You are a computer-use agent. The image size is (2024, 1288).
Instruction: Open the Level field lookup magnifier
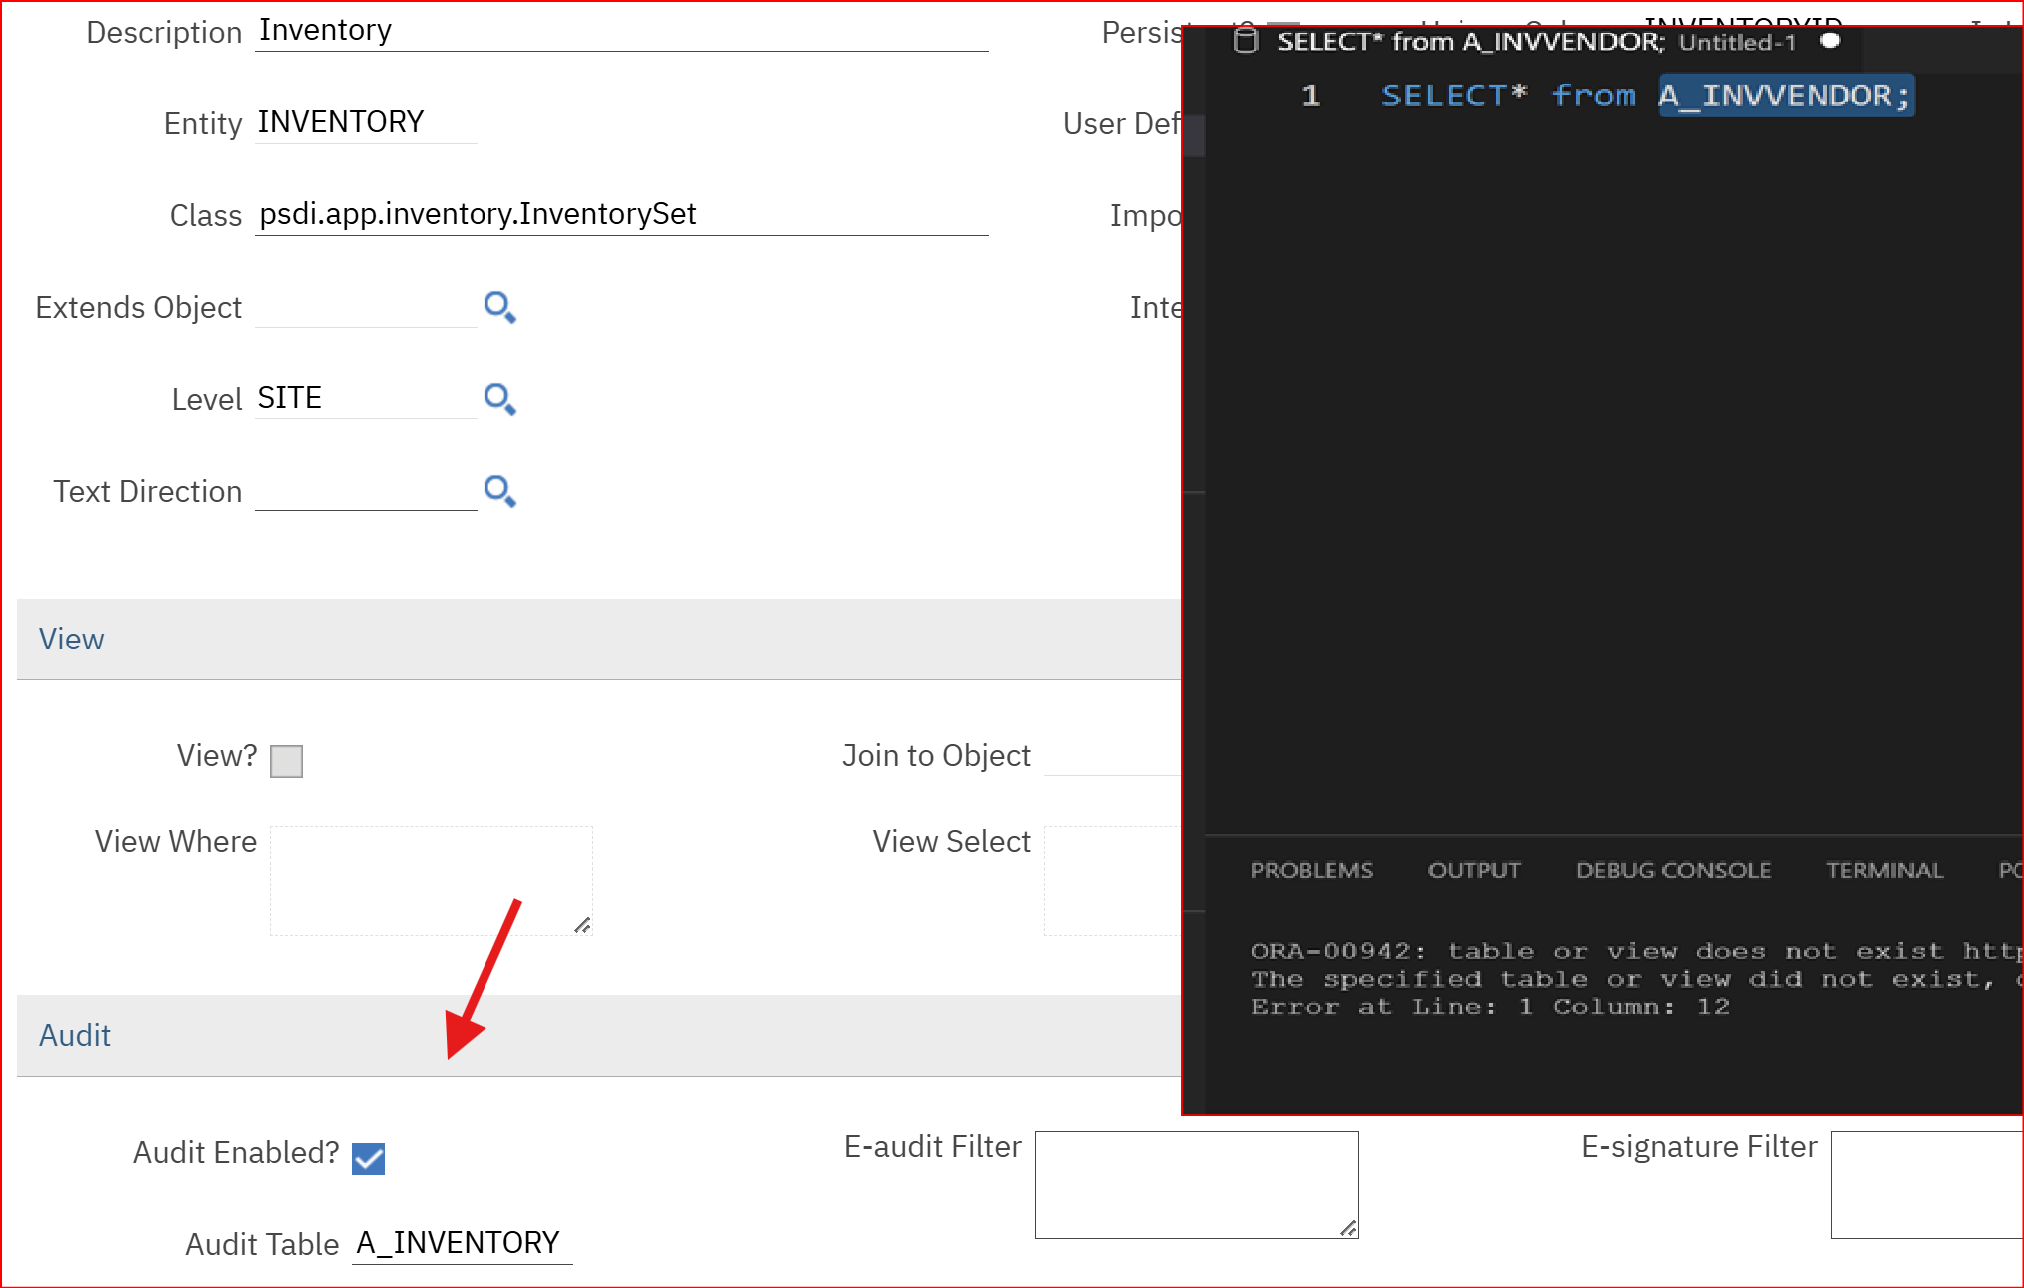[499, 399]
